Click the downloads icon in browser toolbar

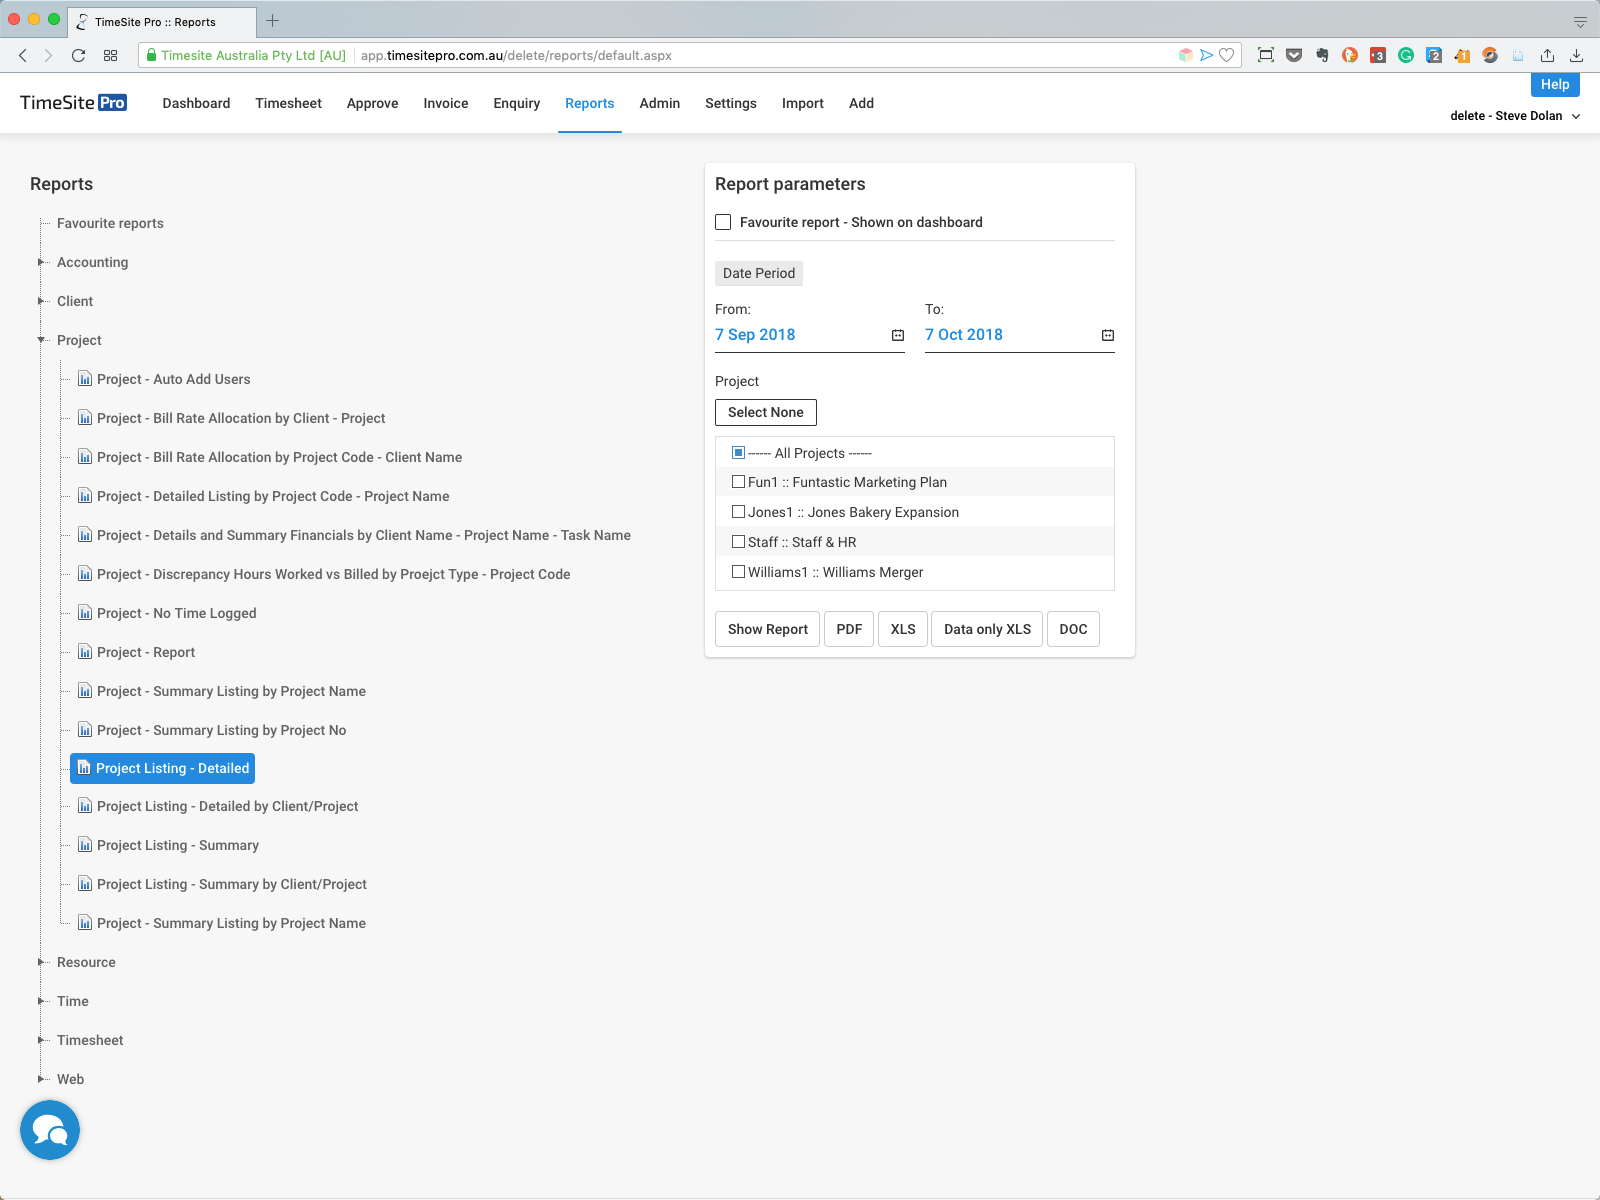click(1576, 55)
